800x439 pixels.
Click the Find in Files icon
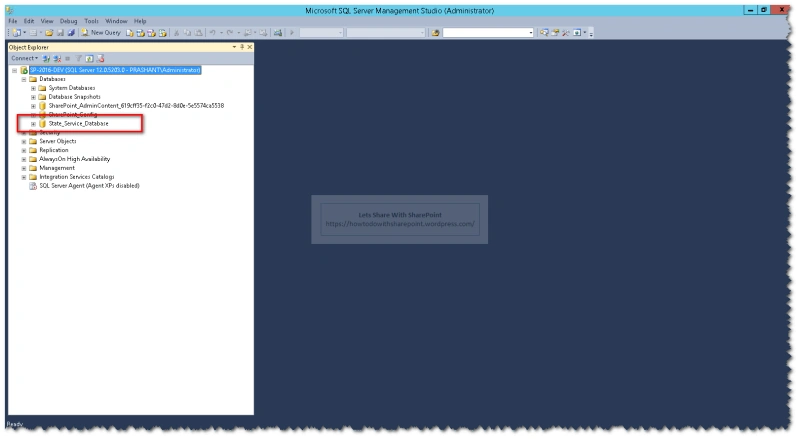tap(435, 33)
